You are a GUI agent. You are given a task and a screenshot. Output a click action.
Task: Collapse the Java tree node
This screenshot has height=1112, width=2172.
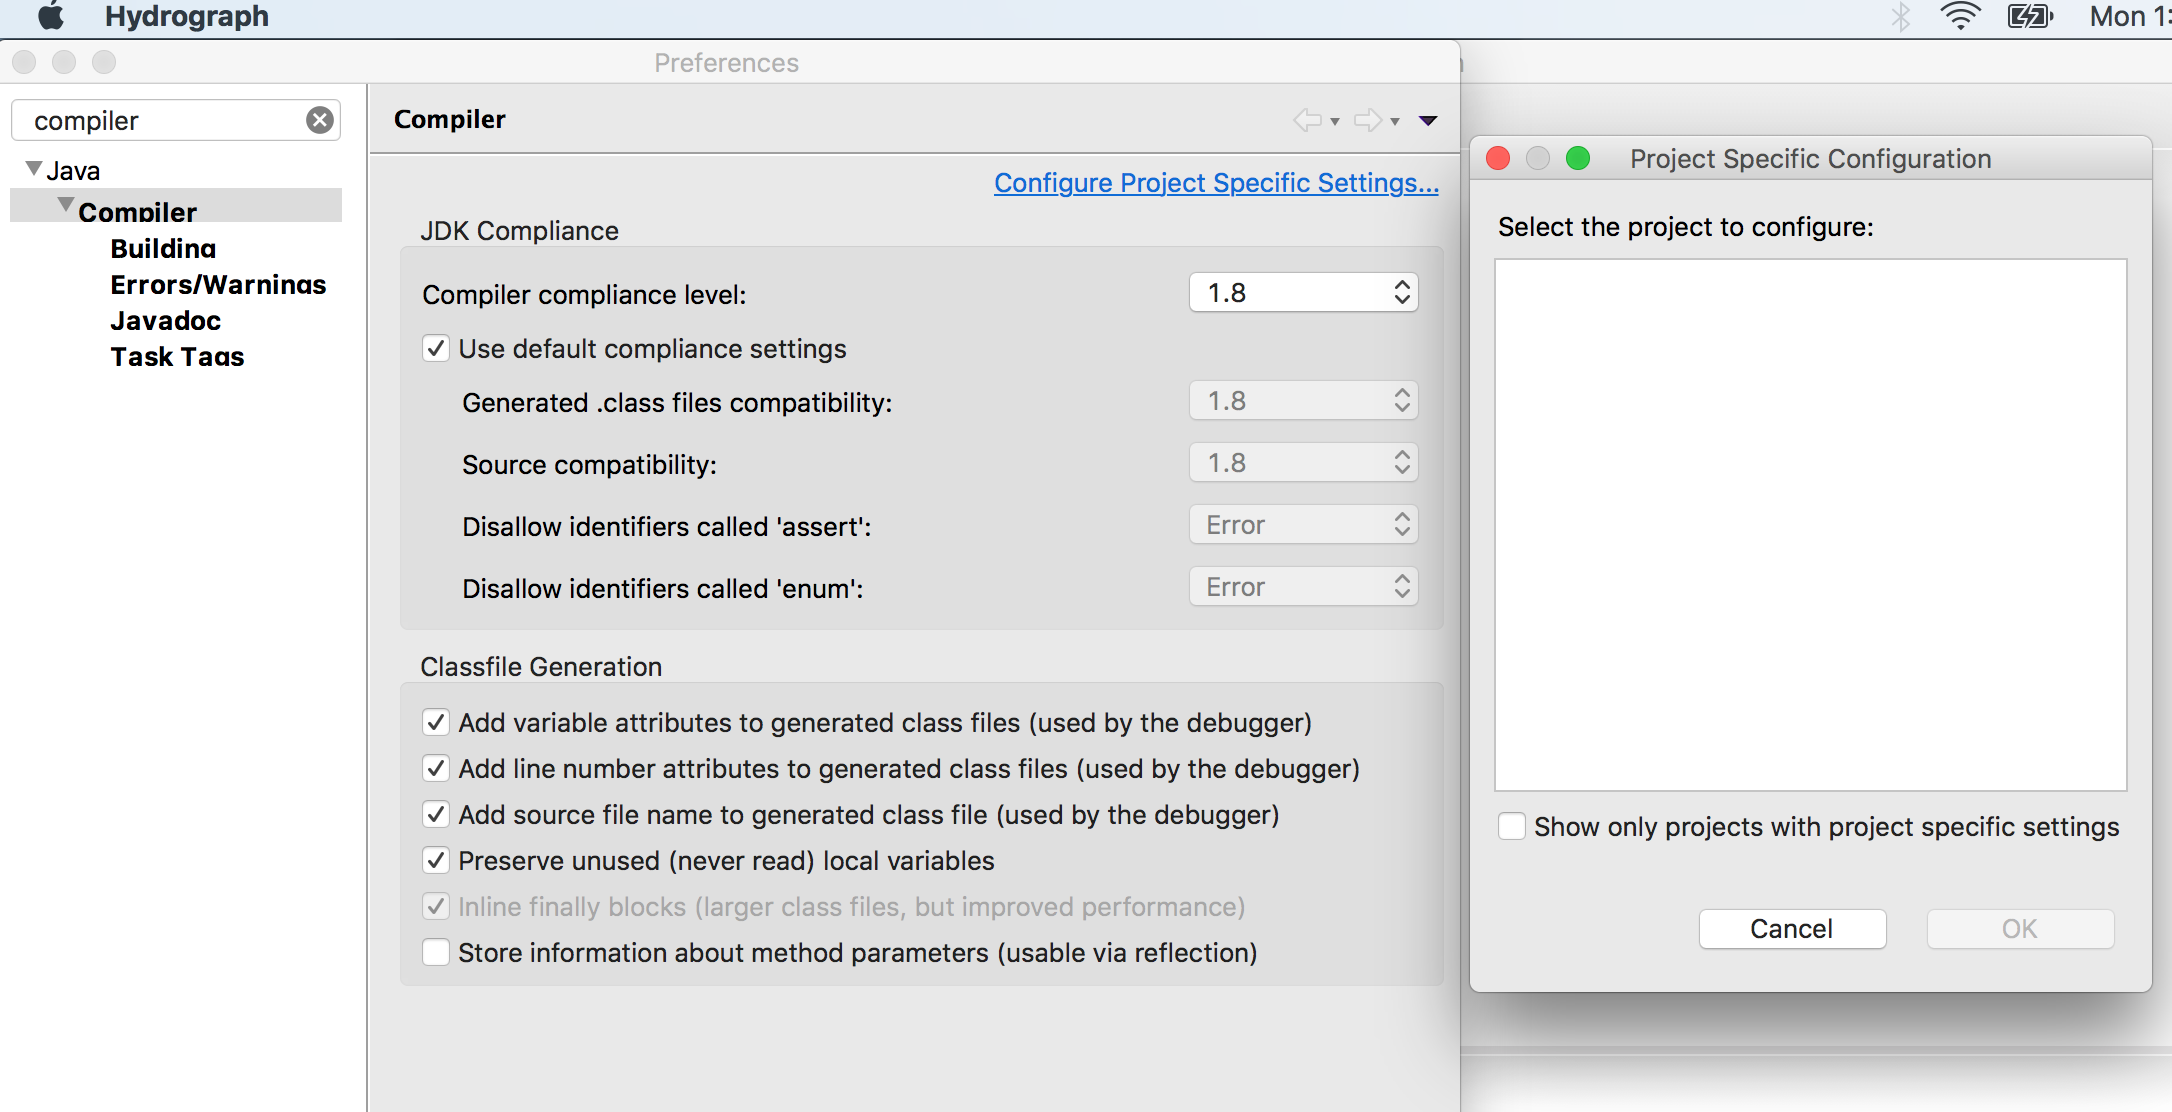click(34, 169)
